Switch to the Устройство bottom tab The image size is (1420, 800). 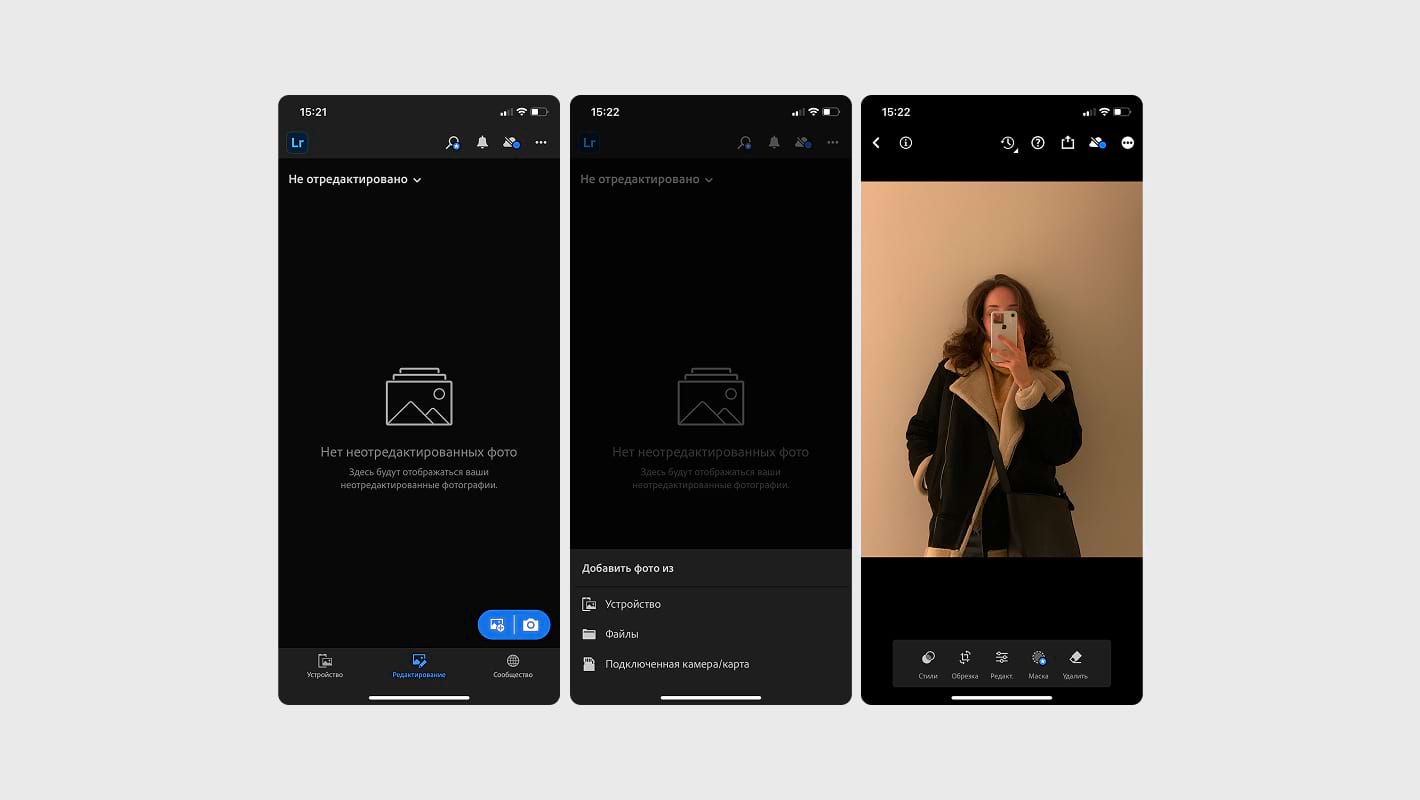click(x=325, y=666)
